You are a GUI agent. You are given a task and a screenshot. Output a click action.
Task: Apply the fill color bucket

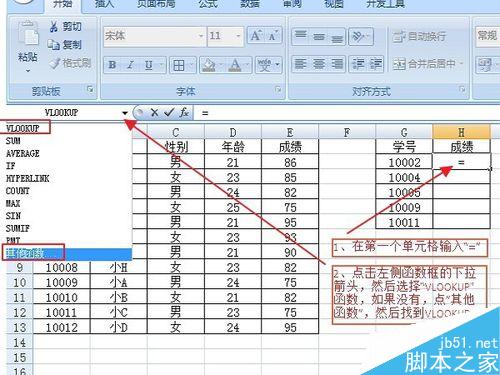click(209, 65)
